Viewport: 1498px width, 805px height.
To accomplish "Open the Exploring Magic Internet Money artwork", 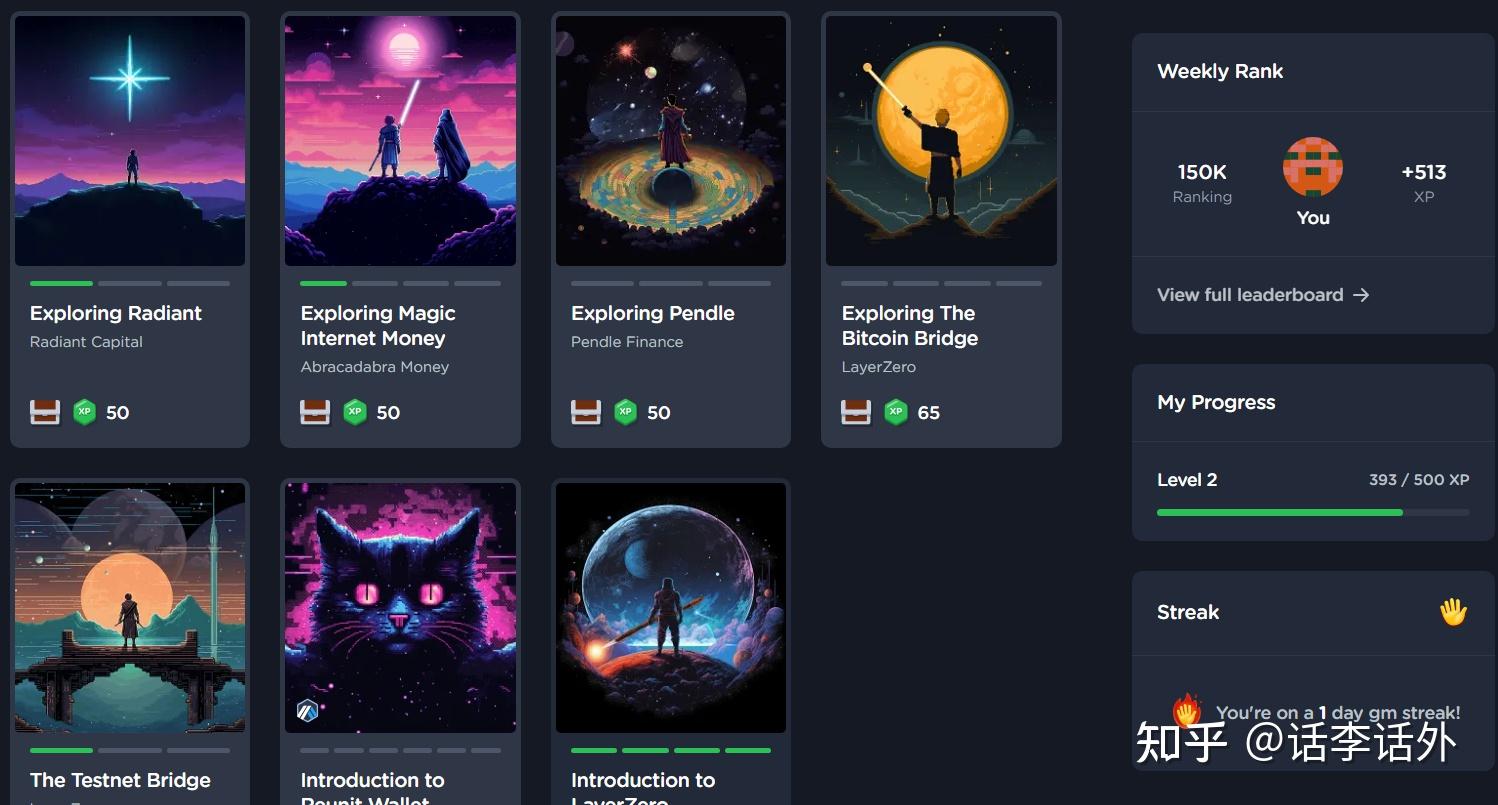I will pyautogui.click(x=400, y=141).
